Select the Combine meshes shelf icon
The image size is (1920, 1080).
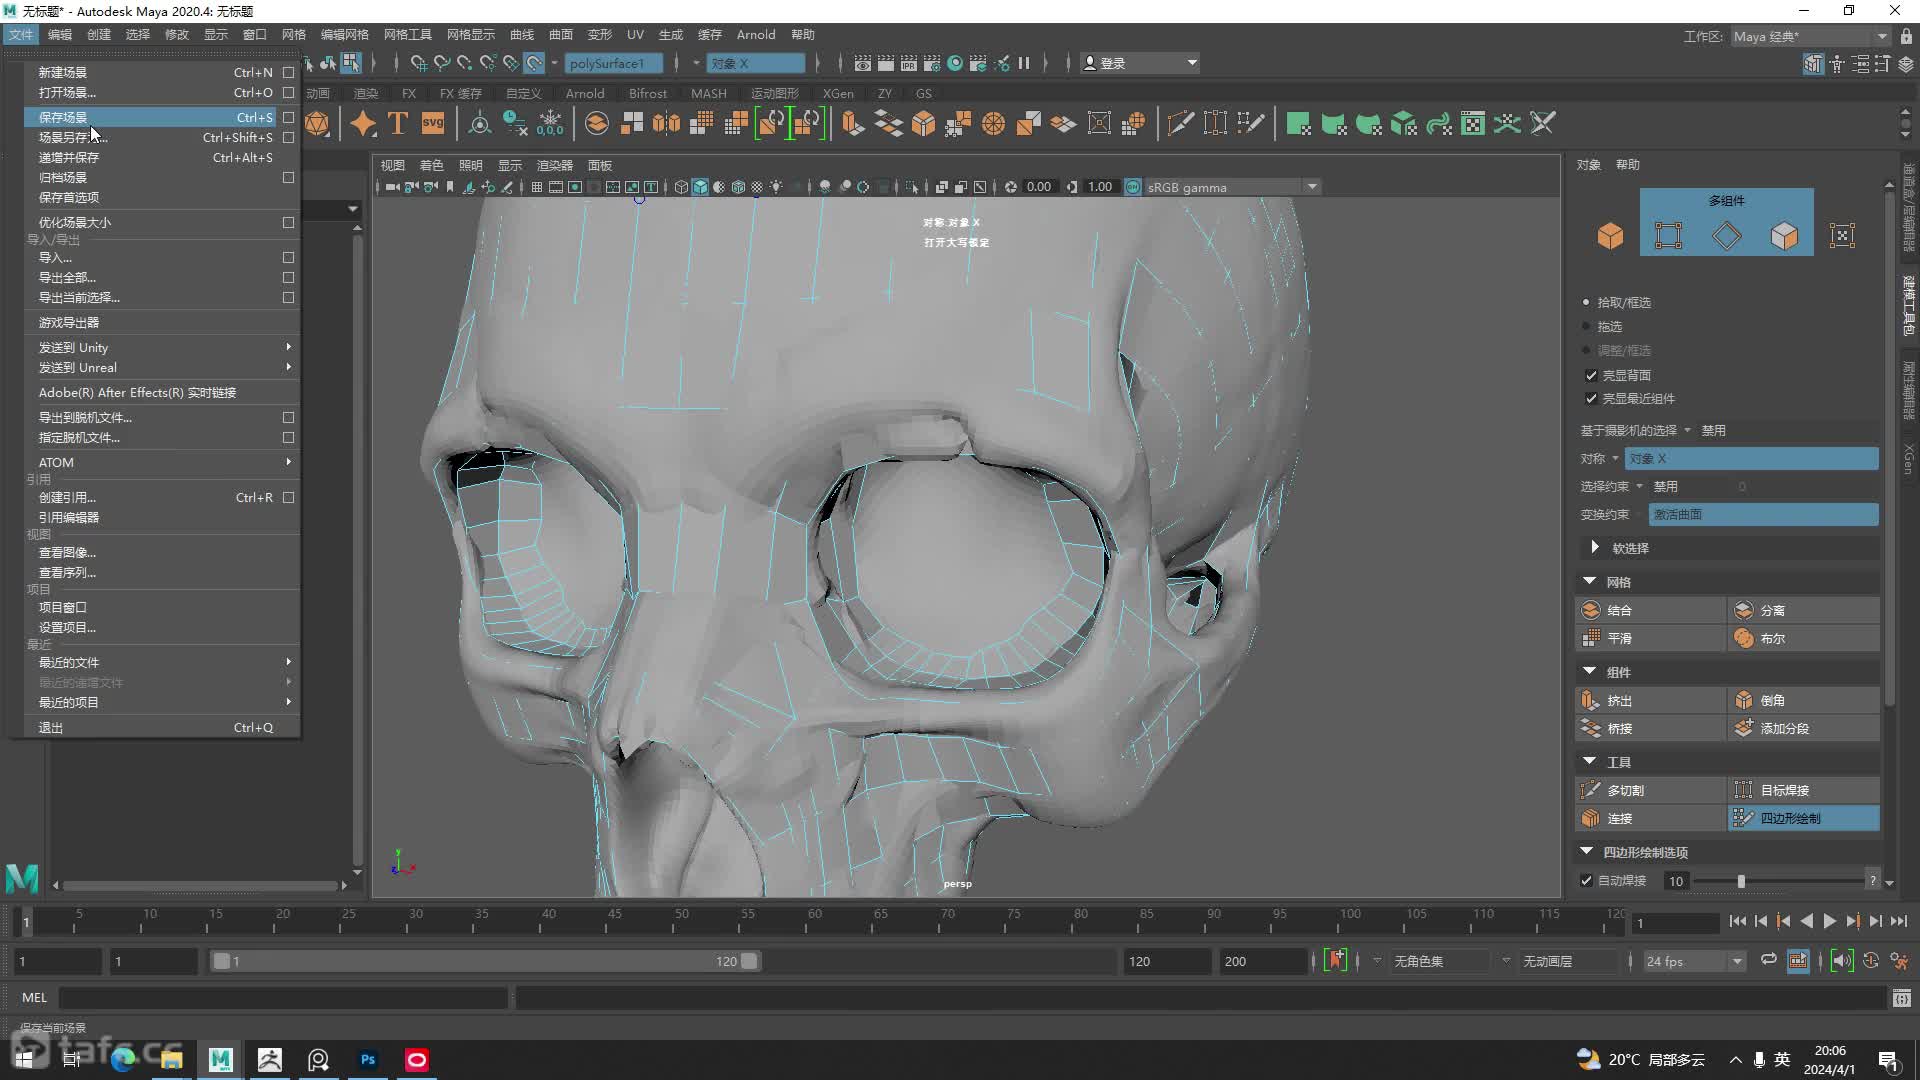click(x=597, y=123)
